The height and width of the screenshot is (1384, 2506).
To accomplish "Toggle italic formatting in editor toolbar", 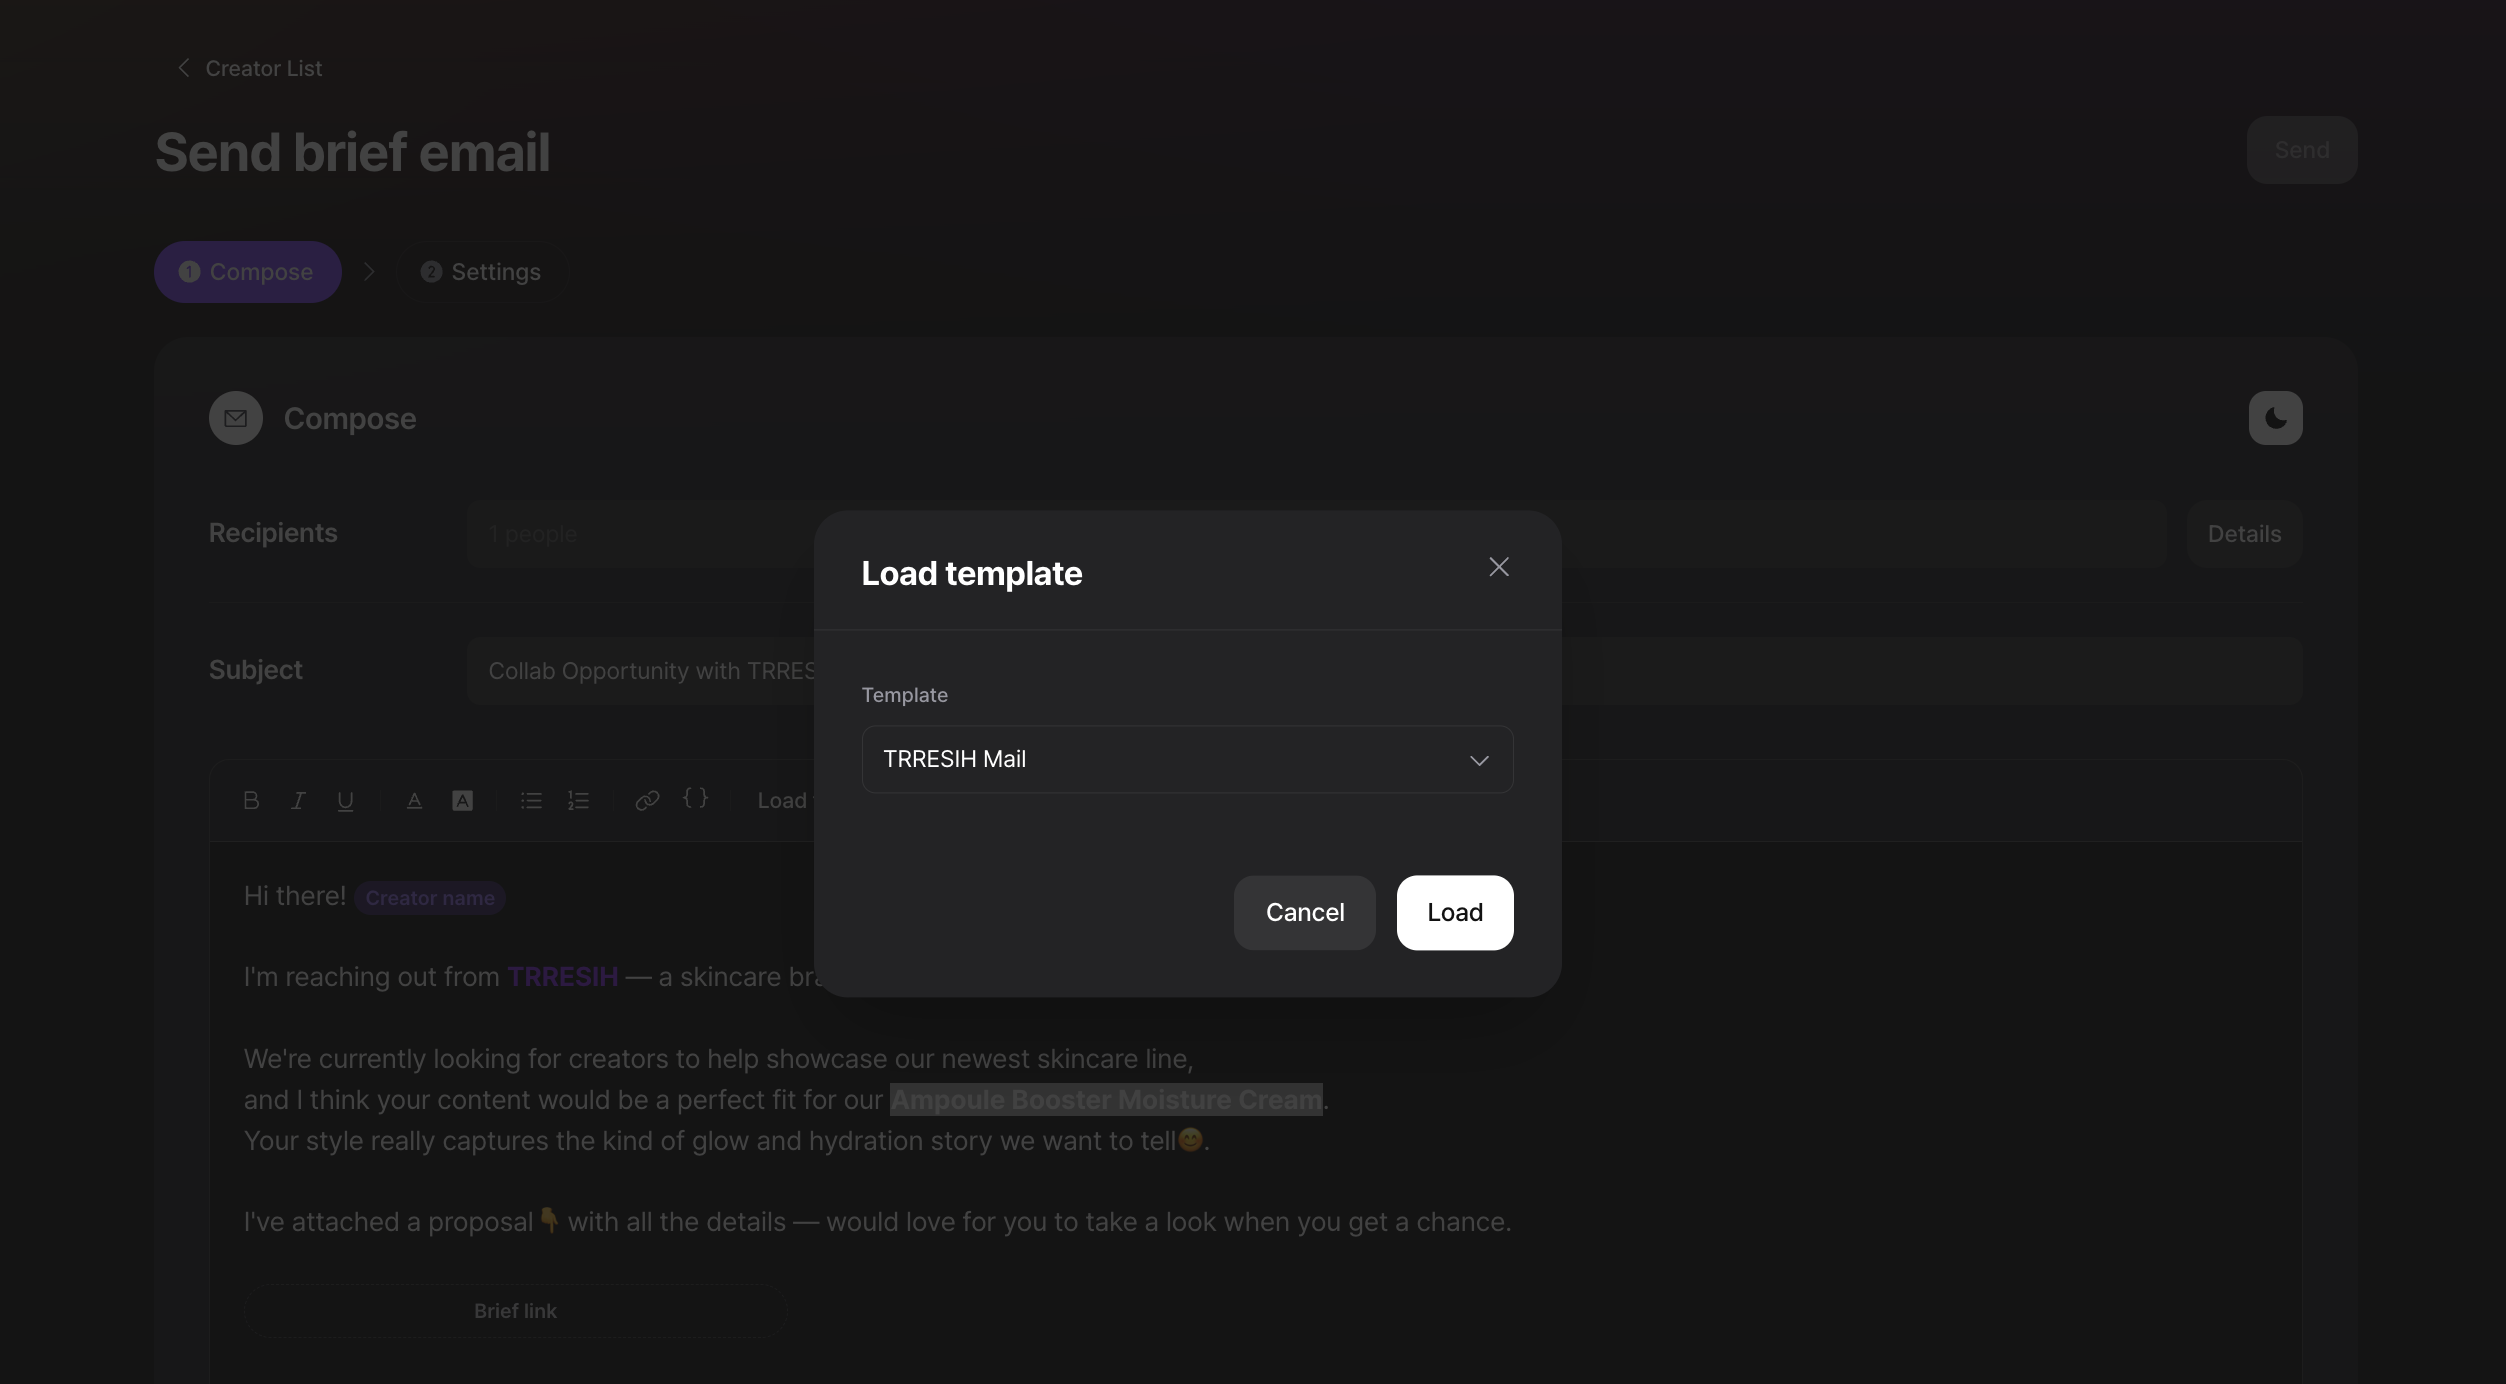I will (298, 800).
